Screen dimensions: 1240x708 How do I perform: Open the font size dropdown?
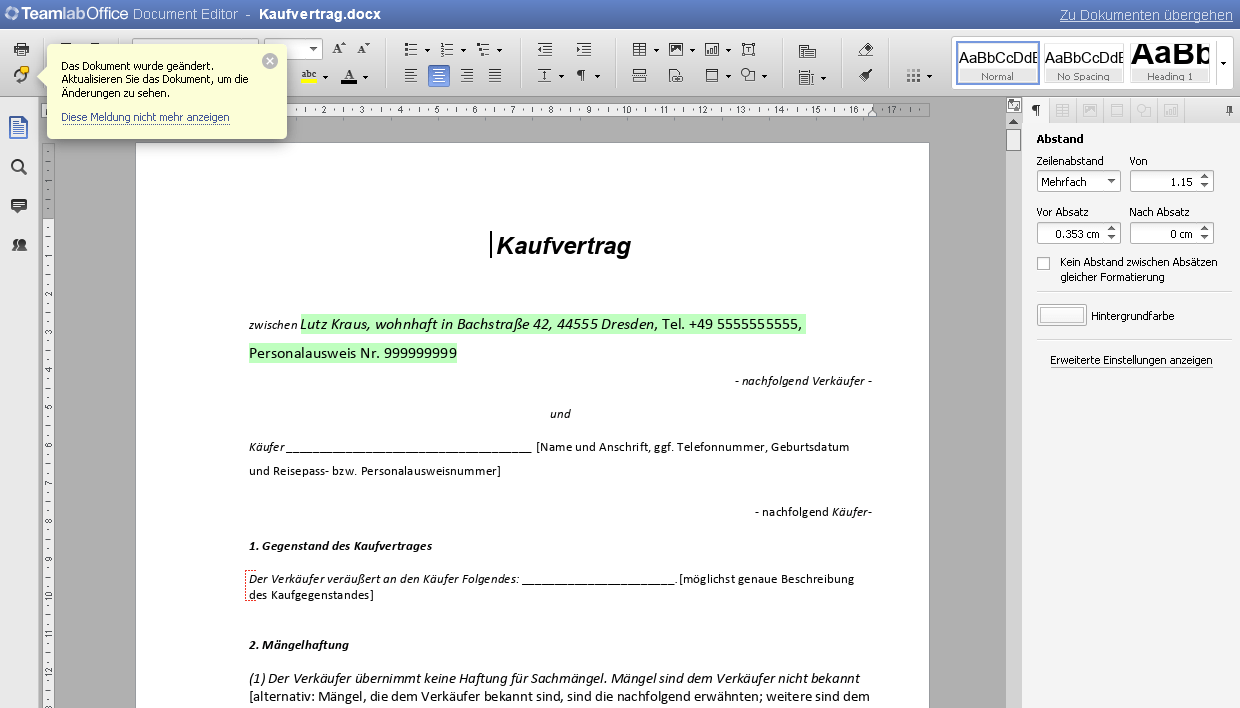[314, 49]
